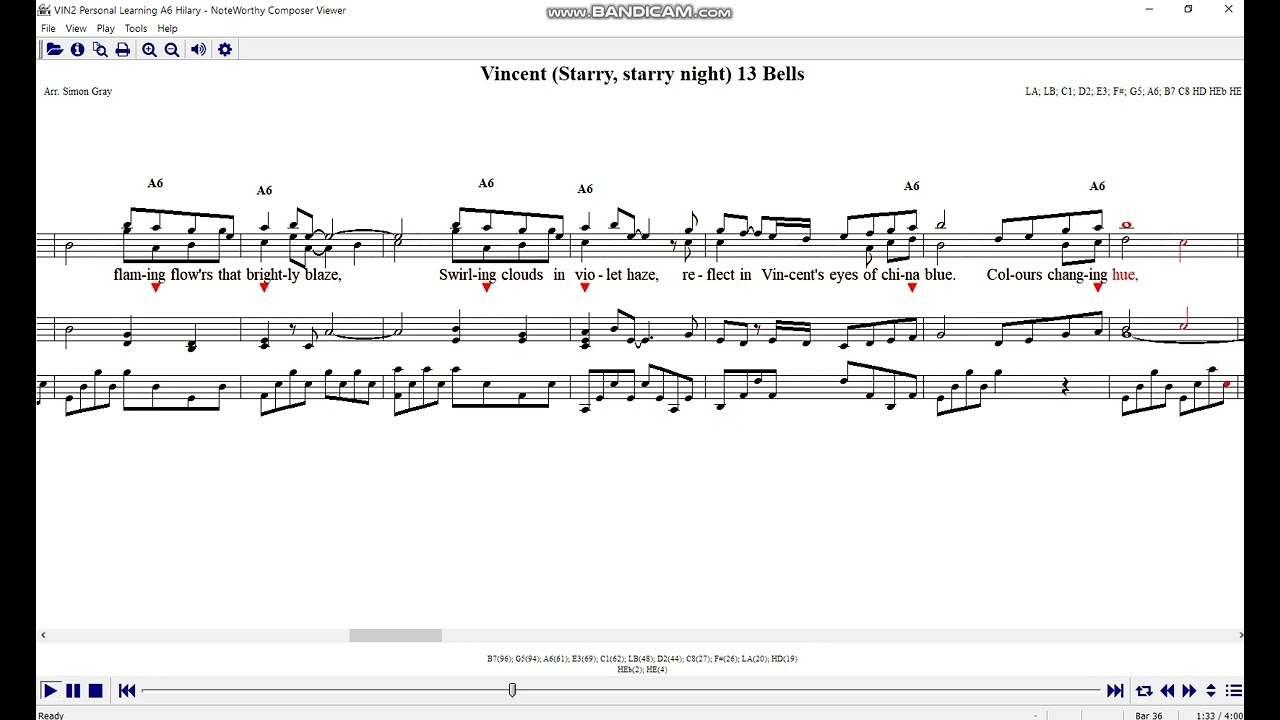1280x720 pixels.
Task: Open the file info icon
Action: [77, 50]
